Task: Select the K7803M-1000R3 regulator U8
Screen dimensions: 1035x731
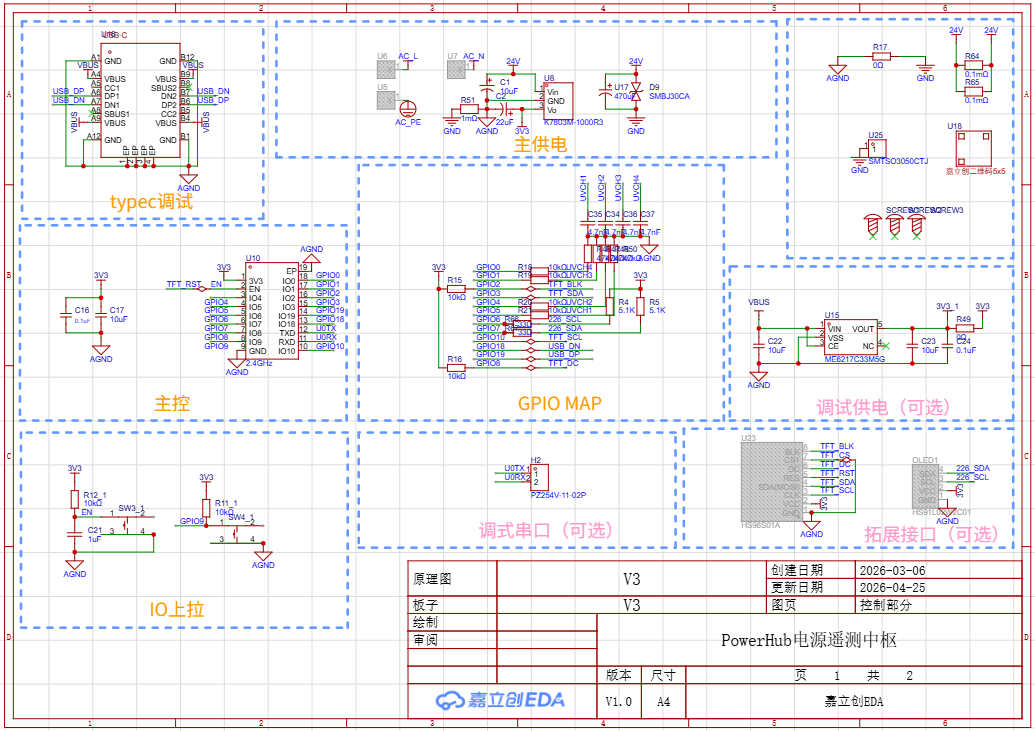Action: (x=558, y=100)
